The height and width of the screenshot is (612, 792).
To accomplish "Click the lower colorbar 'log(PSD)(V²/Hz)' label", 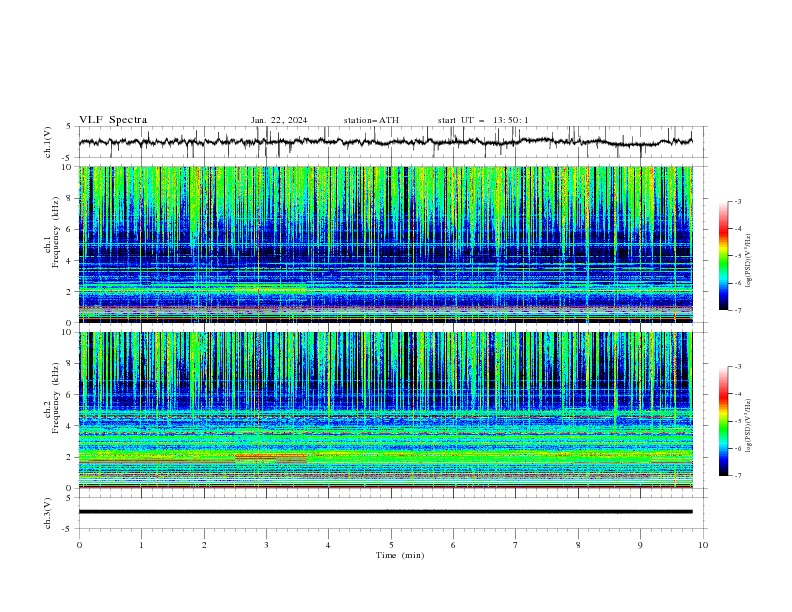I will pyautogui.click(x=749, y=426).
